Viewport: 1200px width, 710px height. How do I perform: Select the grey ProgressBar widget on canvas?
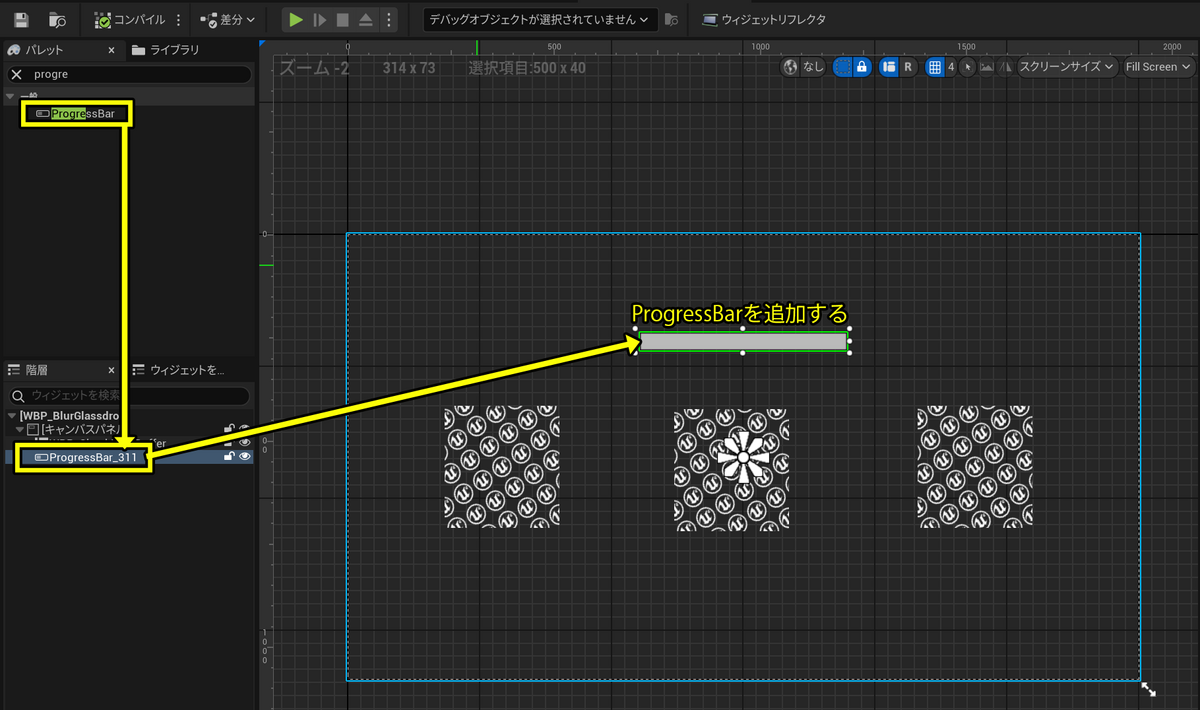[743, 341]
